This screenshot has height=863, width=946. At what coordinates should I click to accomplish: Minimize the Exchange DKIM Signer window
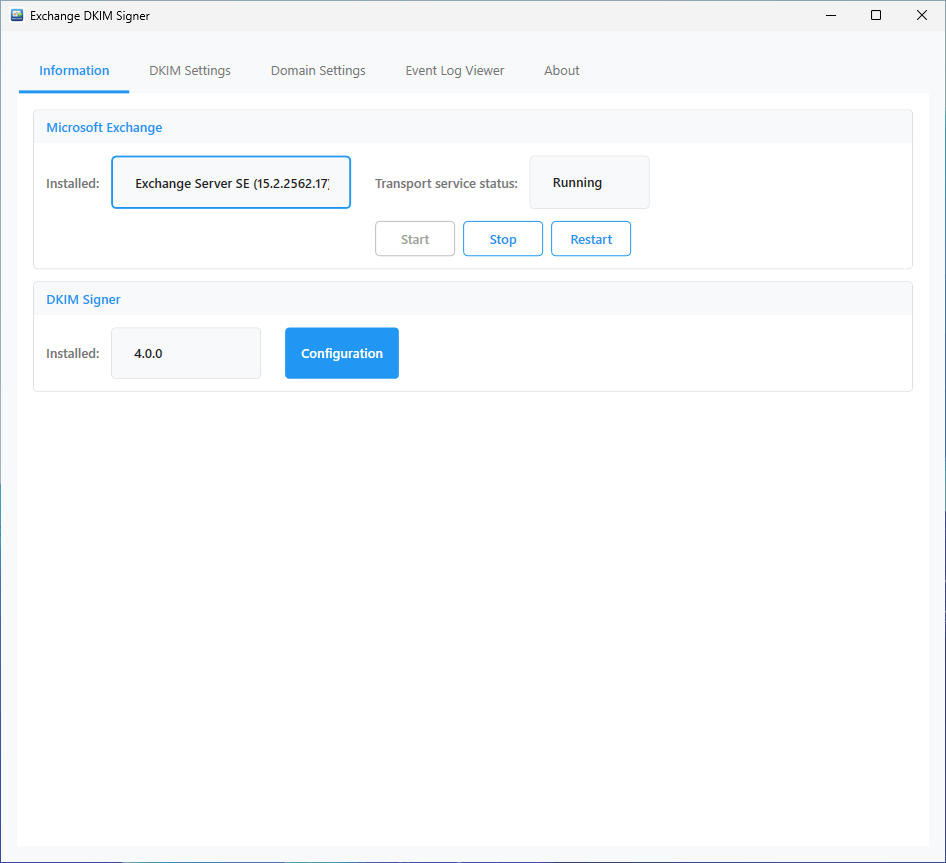[x=830, y=16]
